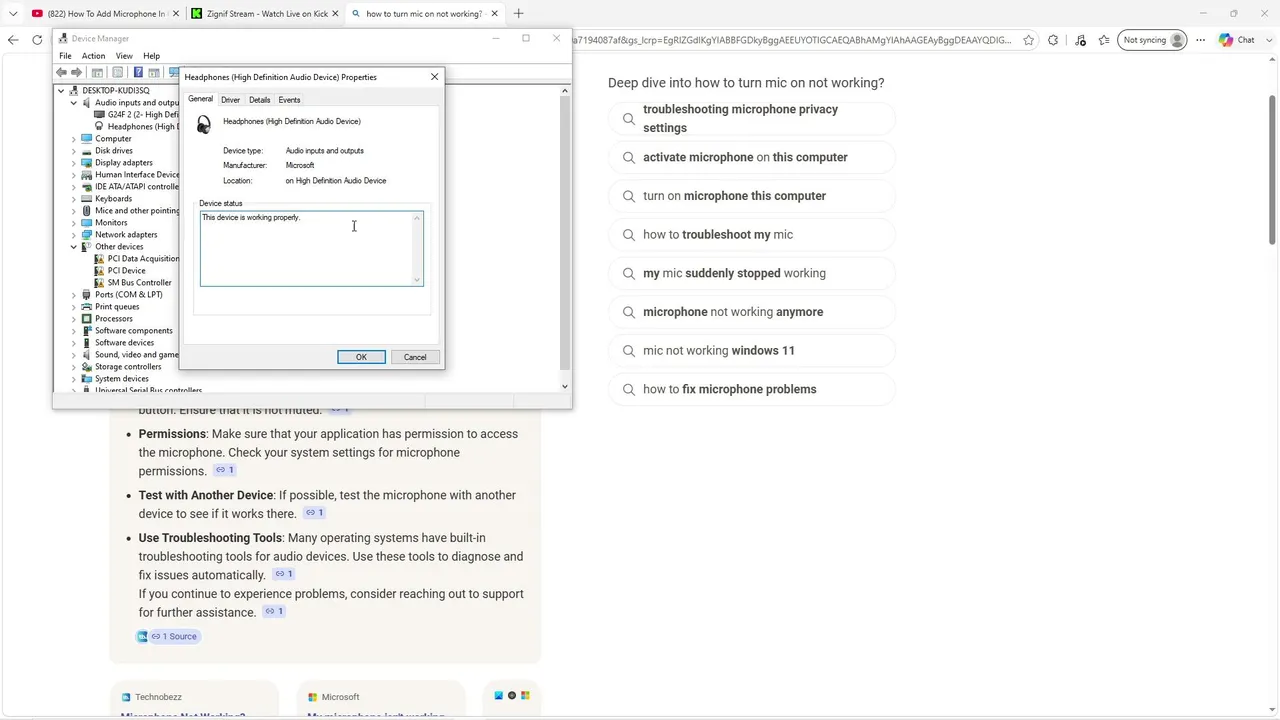Click the Processors category icon in Device Manager
This screenshot has height=720, width=1280.
point(87,319)
